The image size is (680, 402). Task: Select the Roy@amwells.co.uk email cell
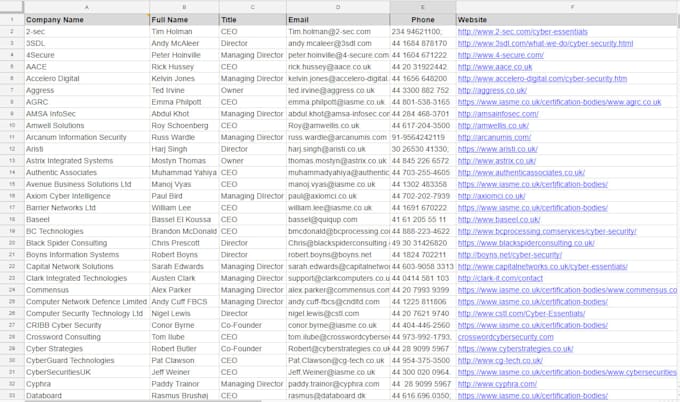coord(338,126)
